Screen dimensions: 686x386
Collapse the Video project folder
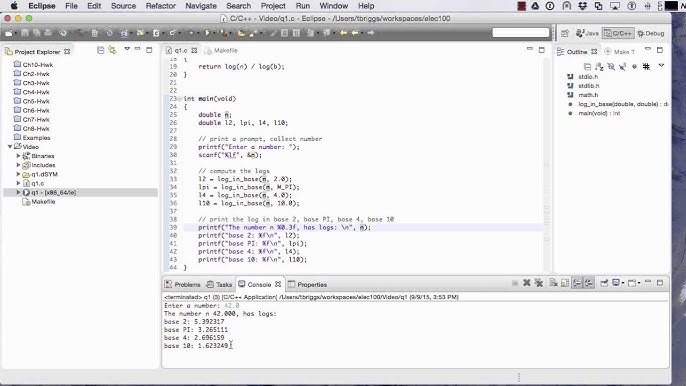[x=10, y=147]
